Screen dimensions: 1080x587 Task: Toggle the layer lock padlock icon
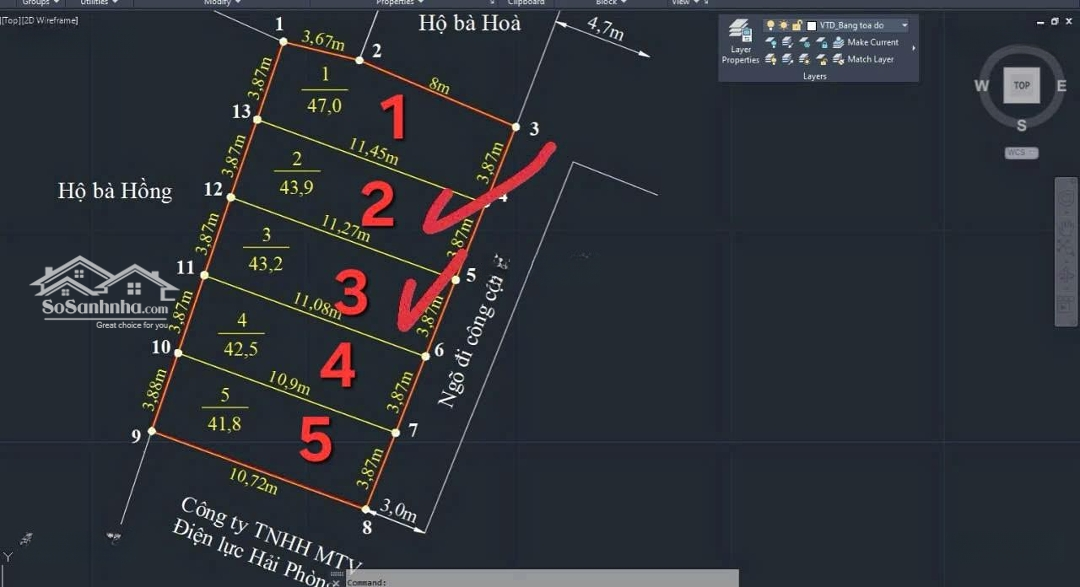coord(797,25)
